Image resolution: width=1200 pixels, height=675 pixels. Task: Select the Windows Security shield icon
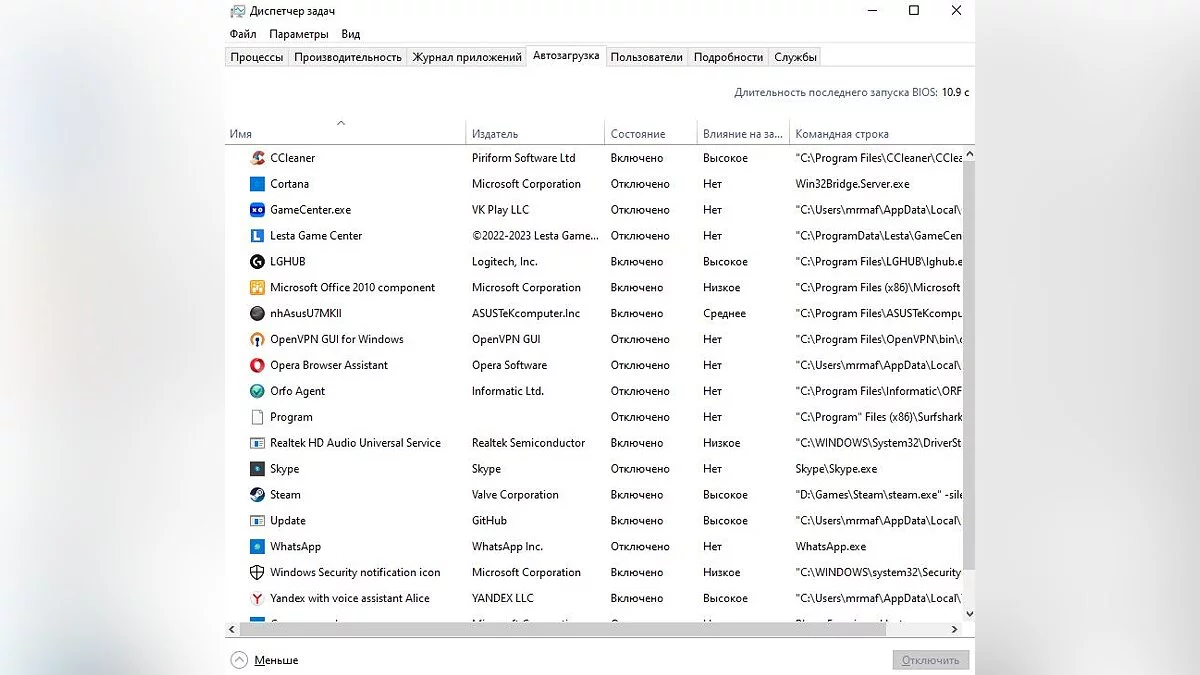point(257,573)
